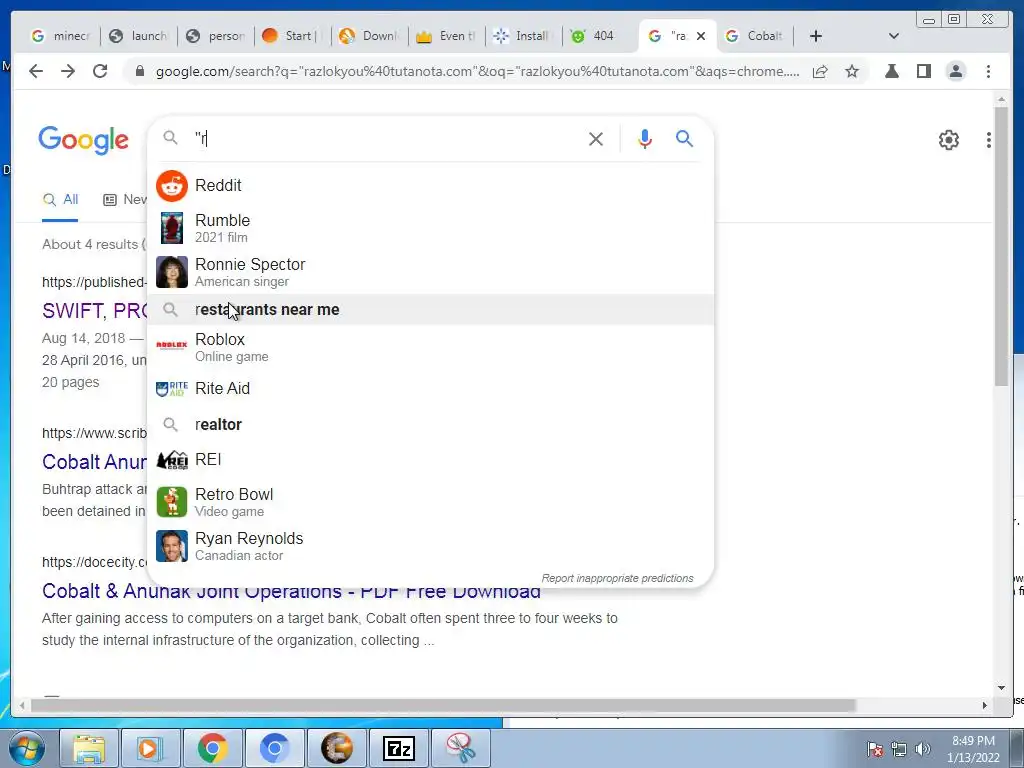This screenshot has height=768, width=1024.
Task: Switch to the 'Even t' tab
Action: (x=447, y=36)
